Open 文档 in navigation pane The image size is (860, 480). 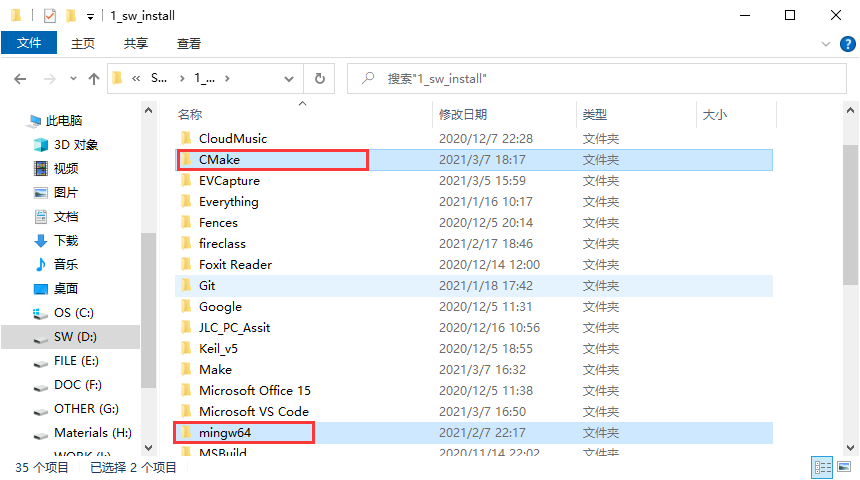point(66,217)
